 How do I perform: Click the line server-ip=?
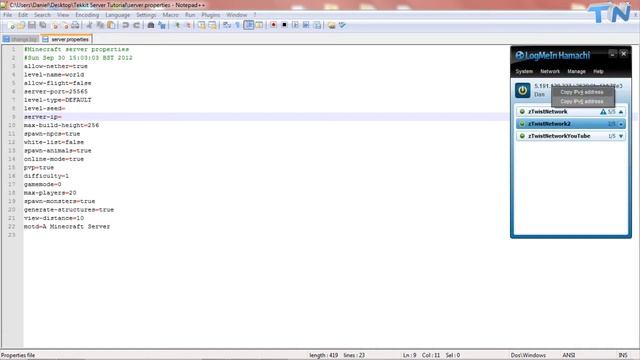pyautogui.click(x=42, y=117)
